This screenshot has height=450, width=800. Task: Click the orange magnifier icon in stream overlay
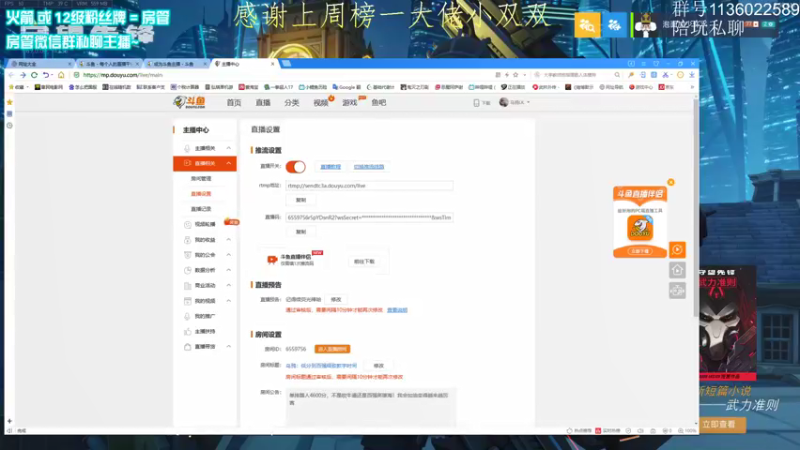587,24
